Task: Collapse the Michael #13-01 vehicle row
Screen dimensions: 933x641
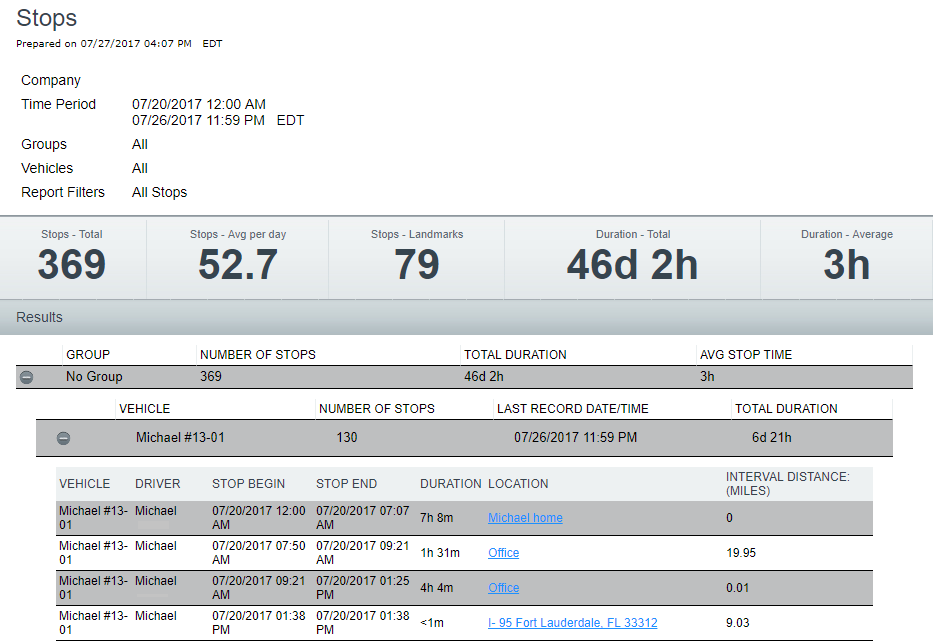Action: pos(63,438)
